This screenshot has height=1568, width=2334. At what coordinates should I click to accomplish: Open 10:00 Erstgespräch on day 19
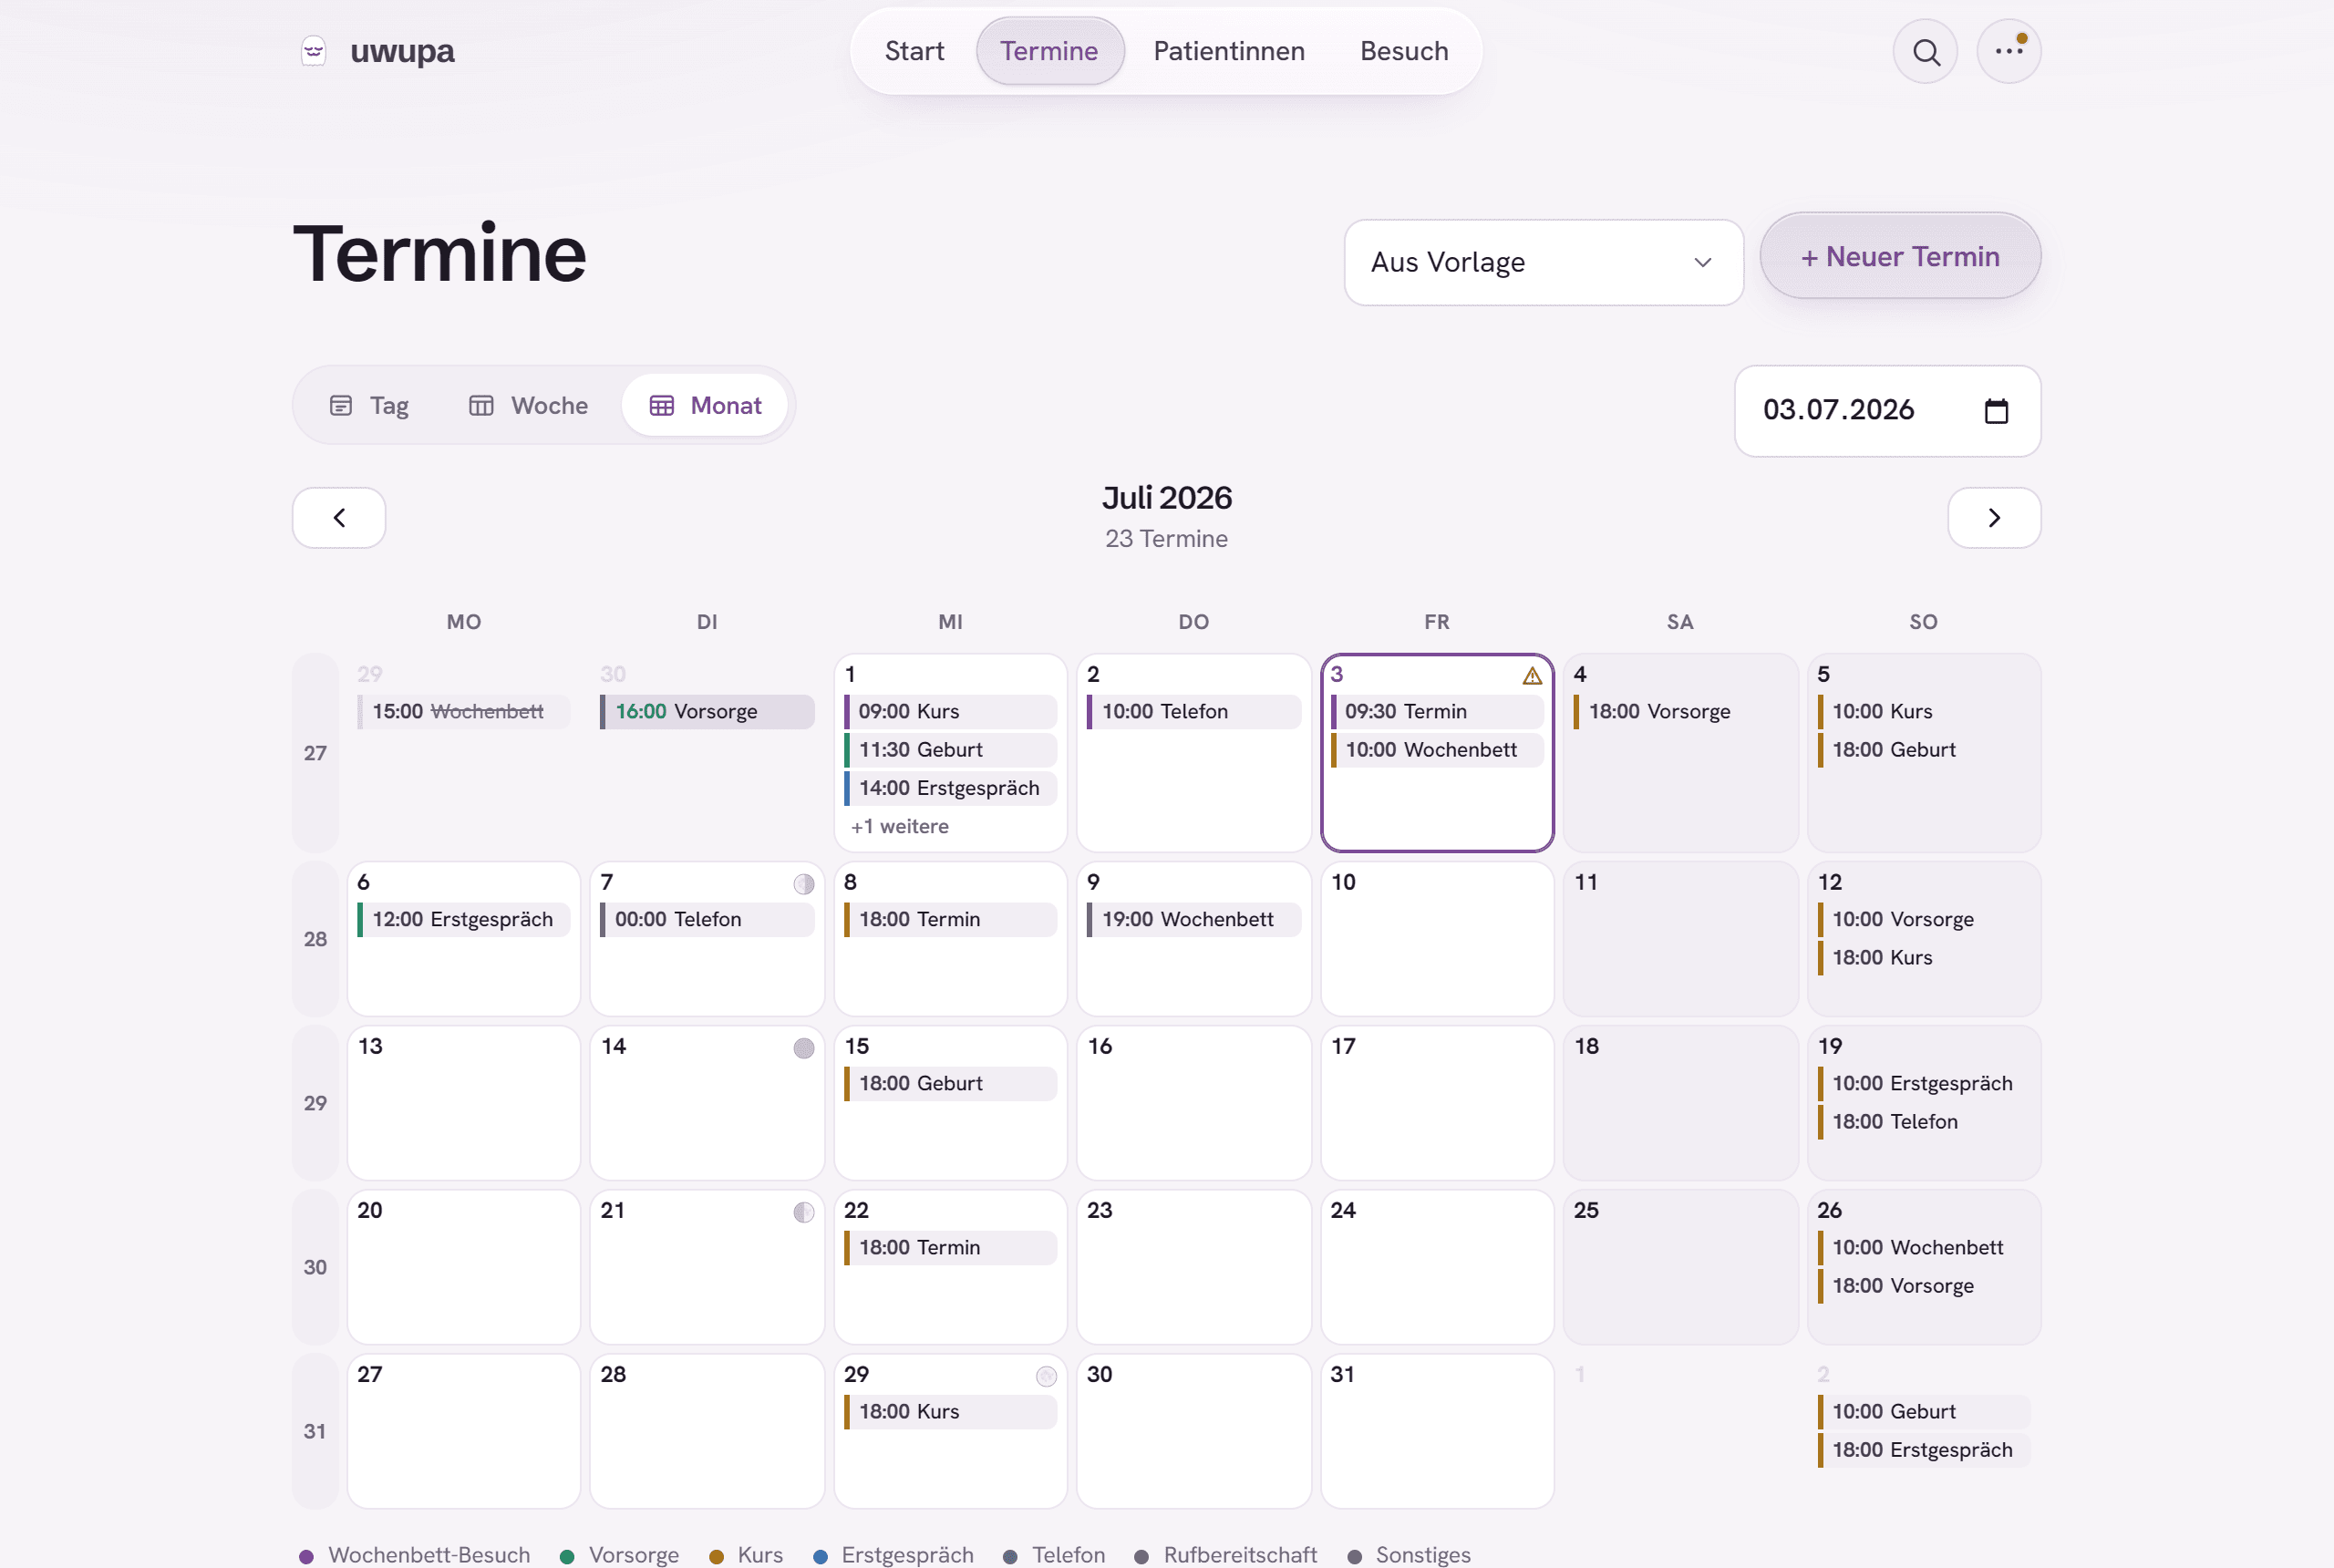[1924, 1084]
